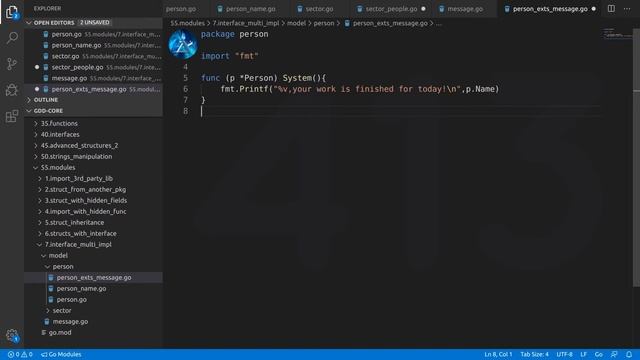Change the Go language mode
The width and height of the screenshot is (640, 360).
click(598, 354)
